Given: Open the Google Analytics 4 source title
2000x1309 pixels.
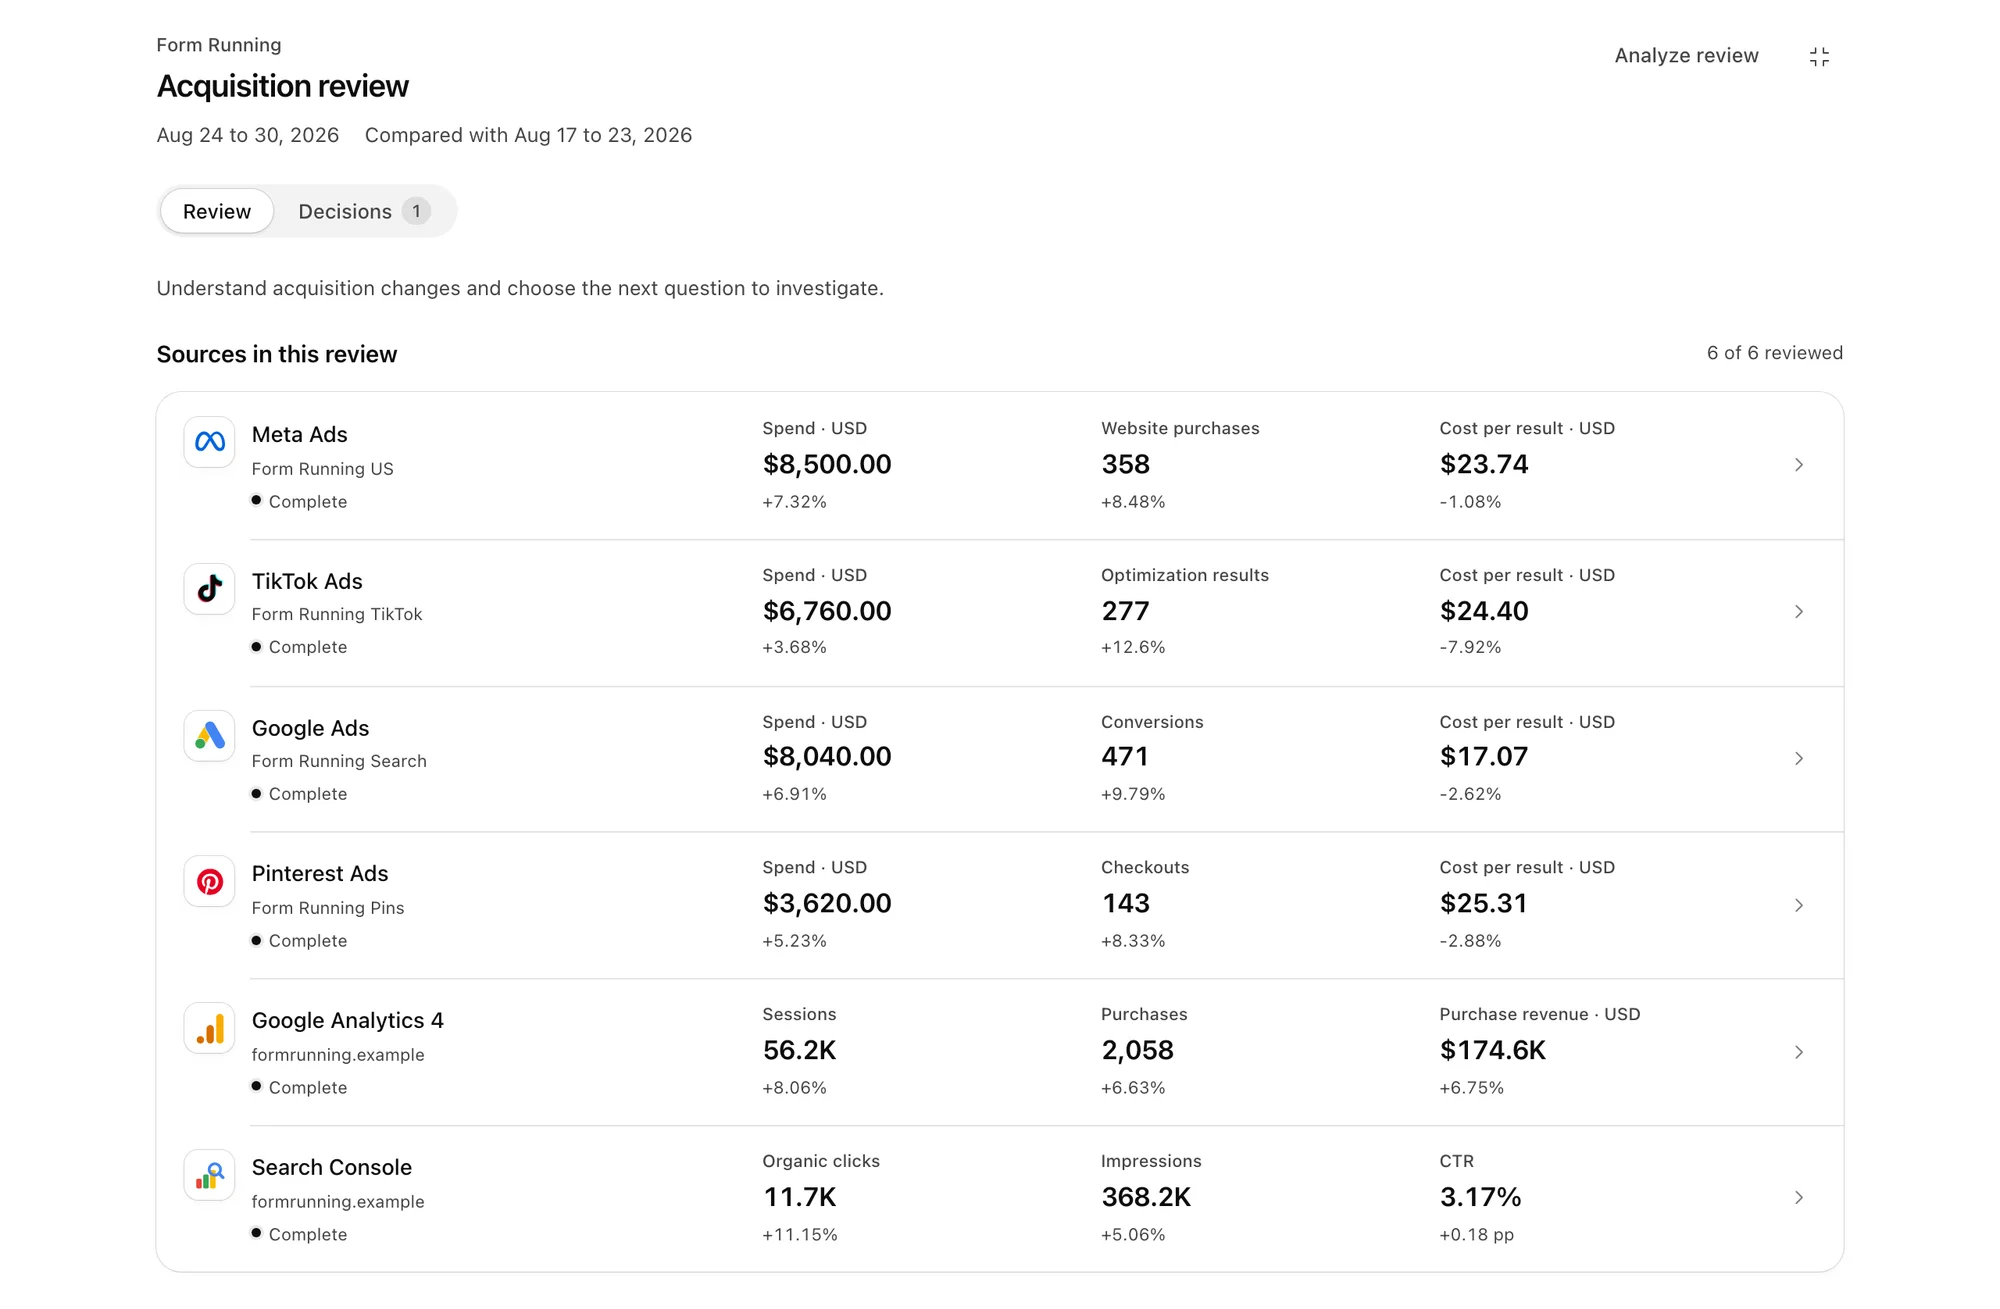Looking at the screenshot, I should pyautogui.click(x=347, y=1021).
